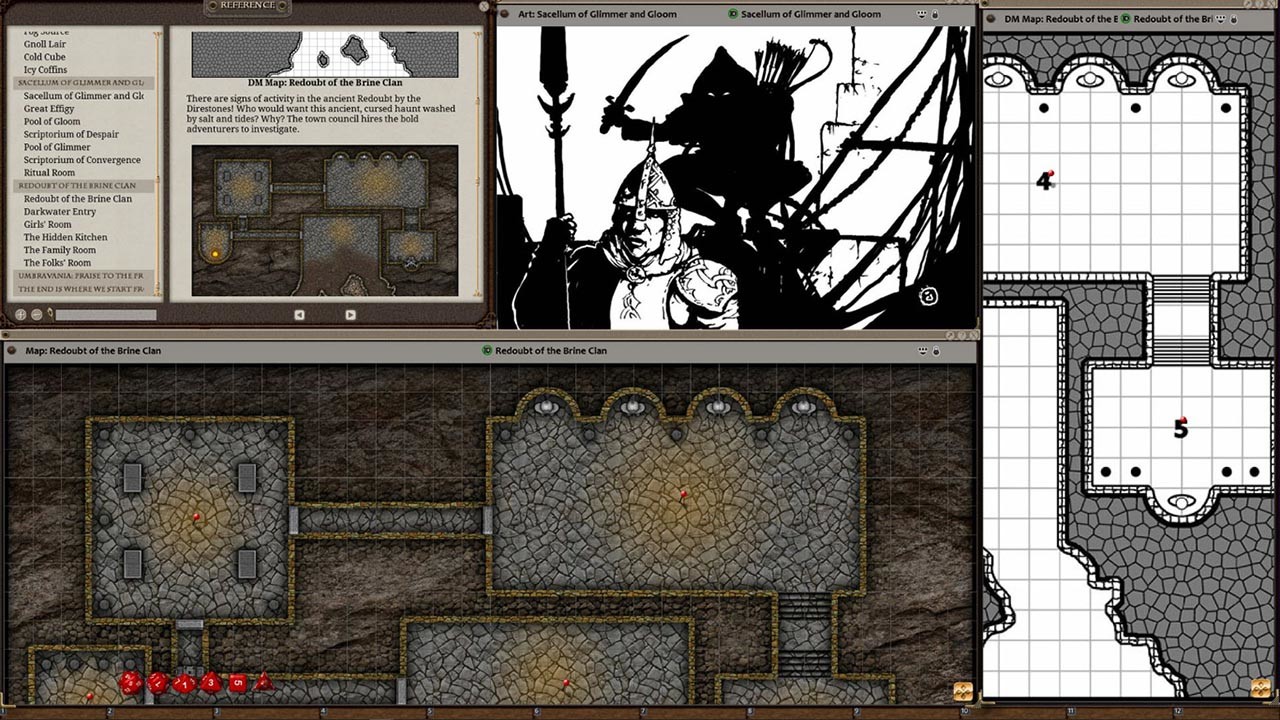Image resolution: width=1280 pixels, height=720 pixels.
Task: Expand the UMBRAVANIA section header
Action: (x=80, y=275)
